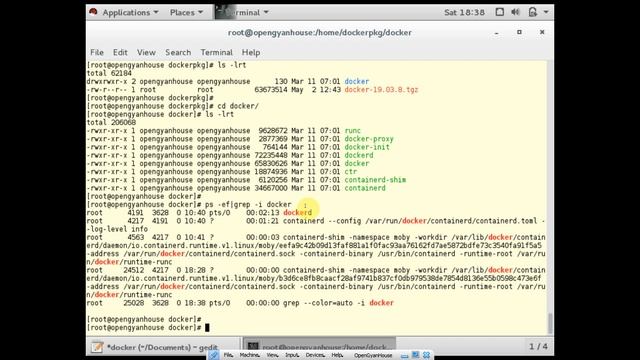Open the Applications menu in top panel
Screen dimensions: 640x360
click(130, 12)
